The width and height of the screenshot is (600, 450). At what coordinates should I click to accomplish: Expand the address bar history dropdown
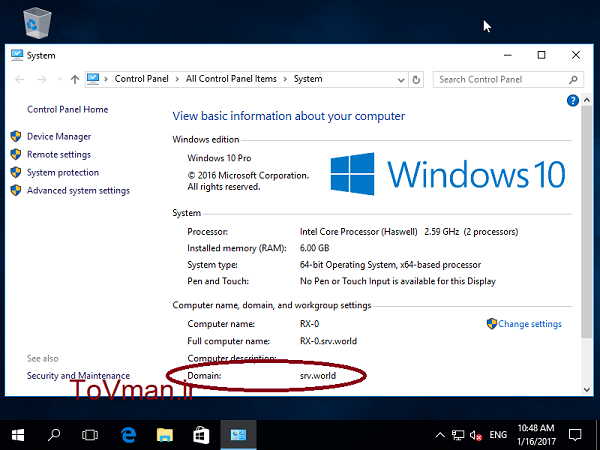pos(401,80)
